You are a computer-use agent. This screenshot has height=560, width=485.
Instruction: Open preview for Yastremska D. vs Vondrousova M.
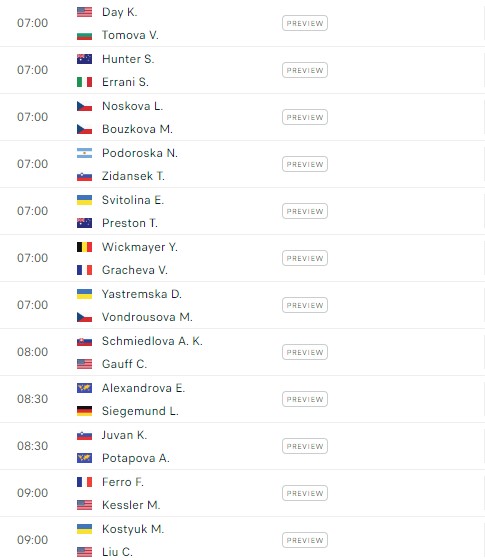point(305,305)
